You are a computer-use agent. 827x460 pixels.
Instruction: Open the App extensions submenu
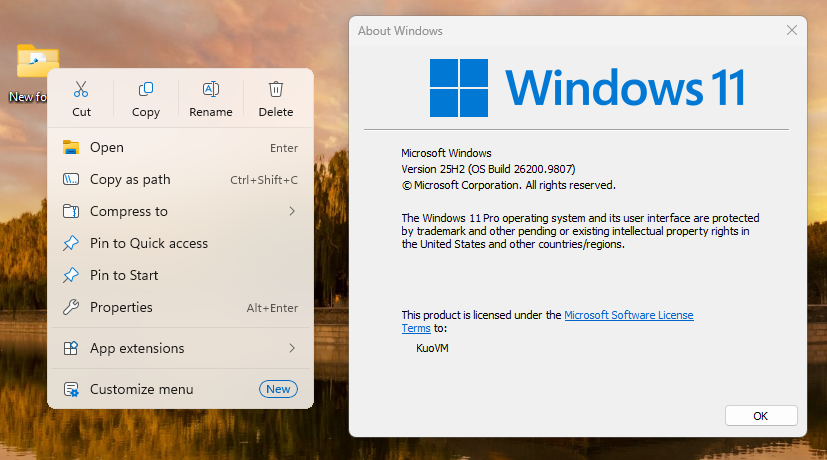[180, 348]
